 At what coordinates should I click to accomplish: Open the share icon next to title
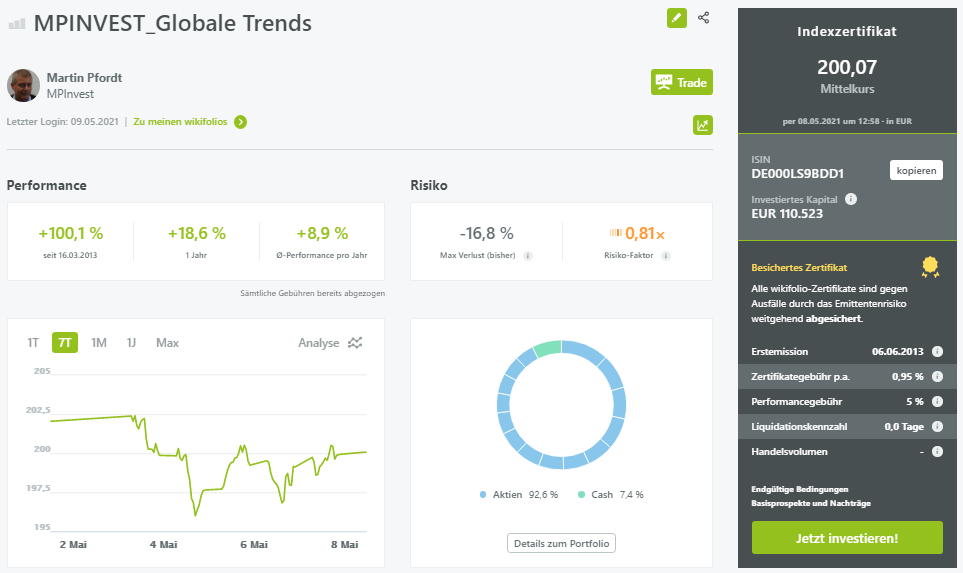pyautogui.click(x=704, y=18)
